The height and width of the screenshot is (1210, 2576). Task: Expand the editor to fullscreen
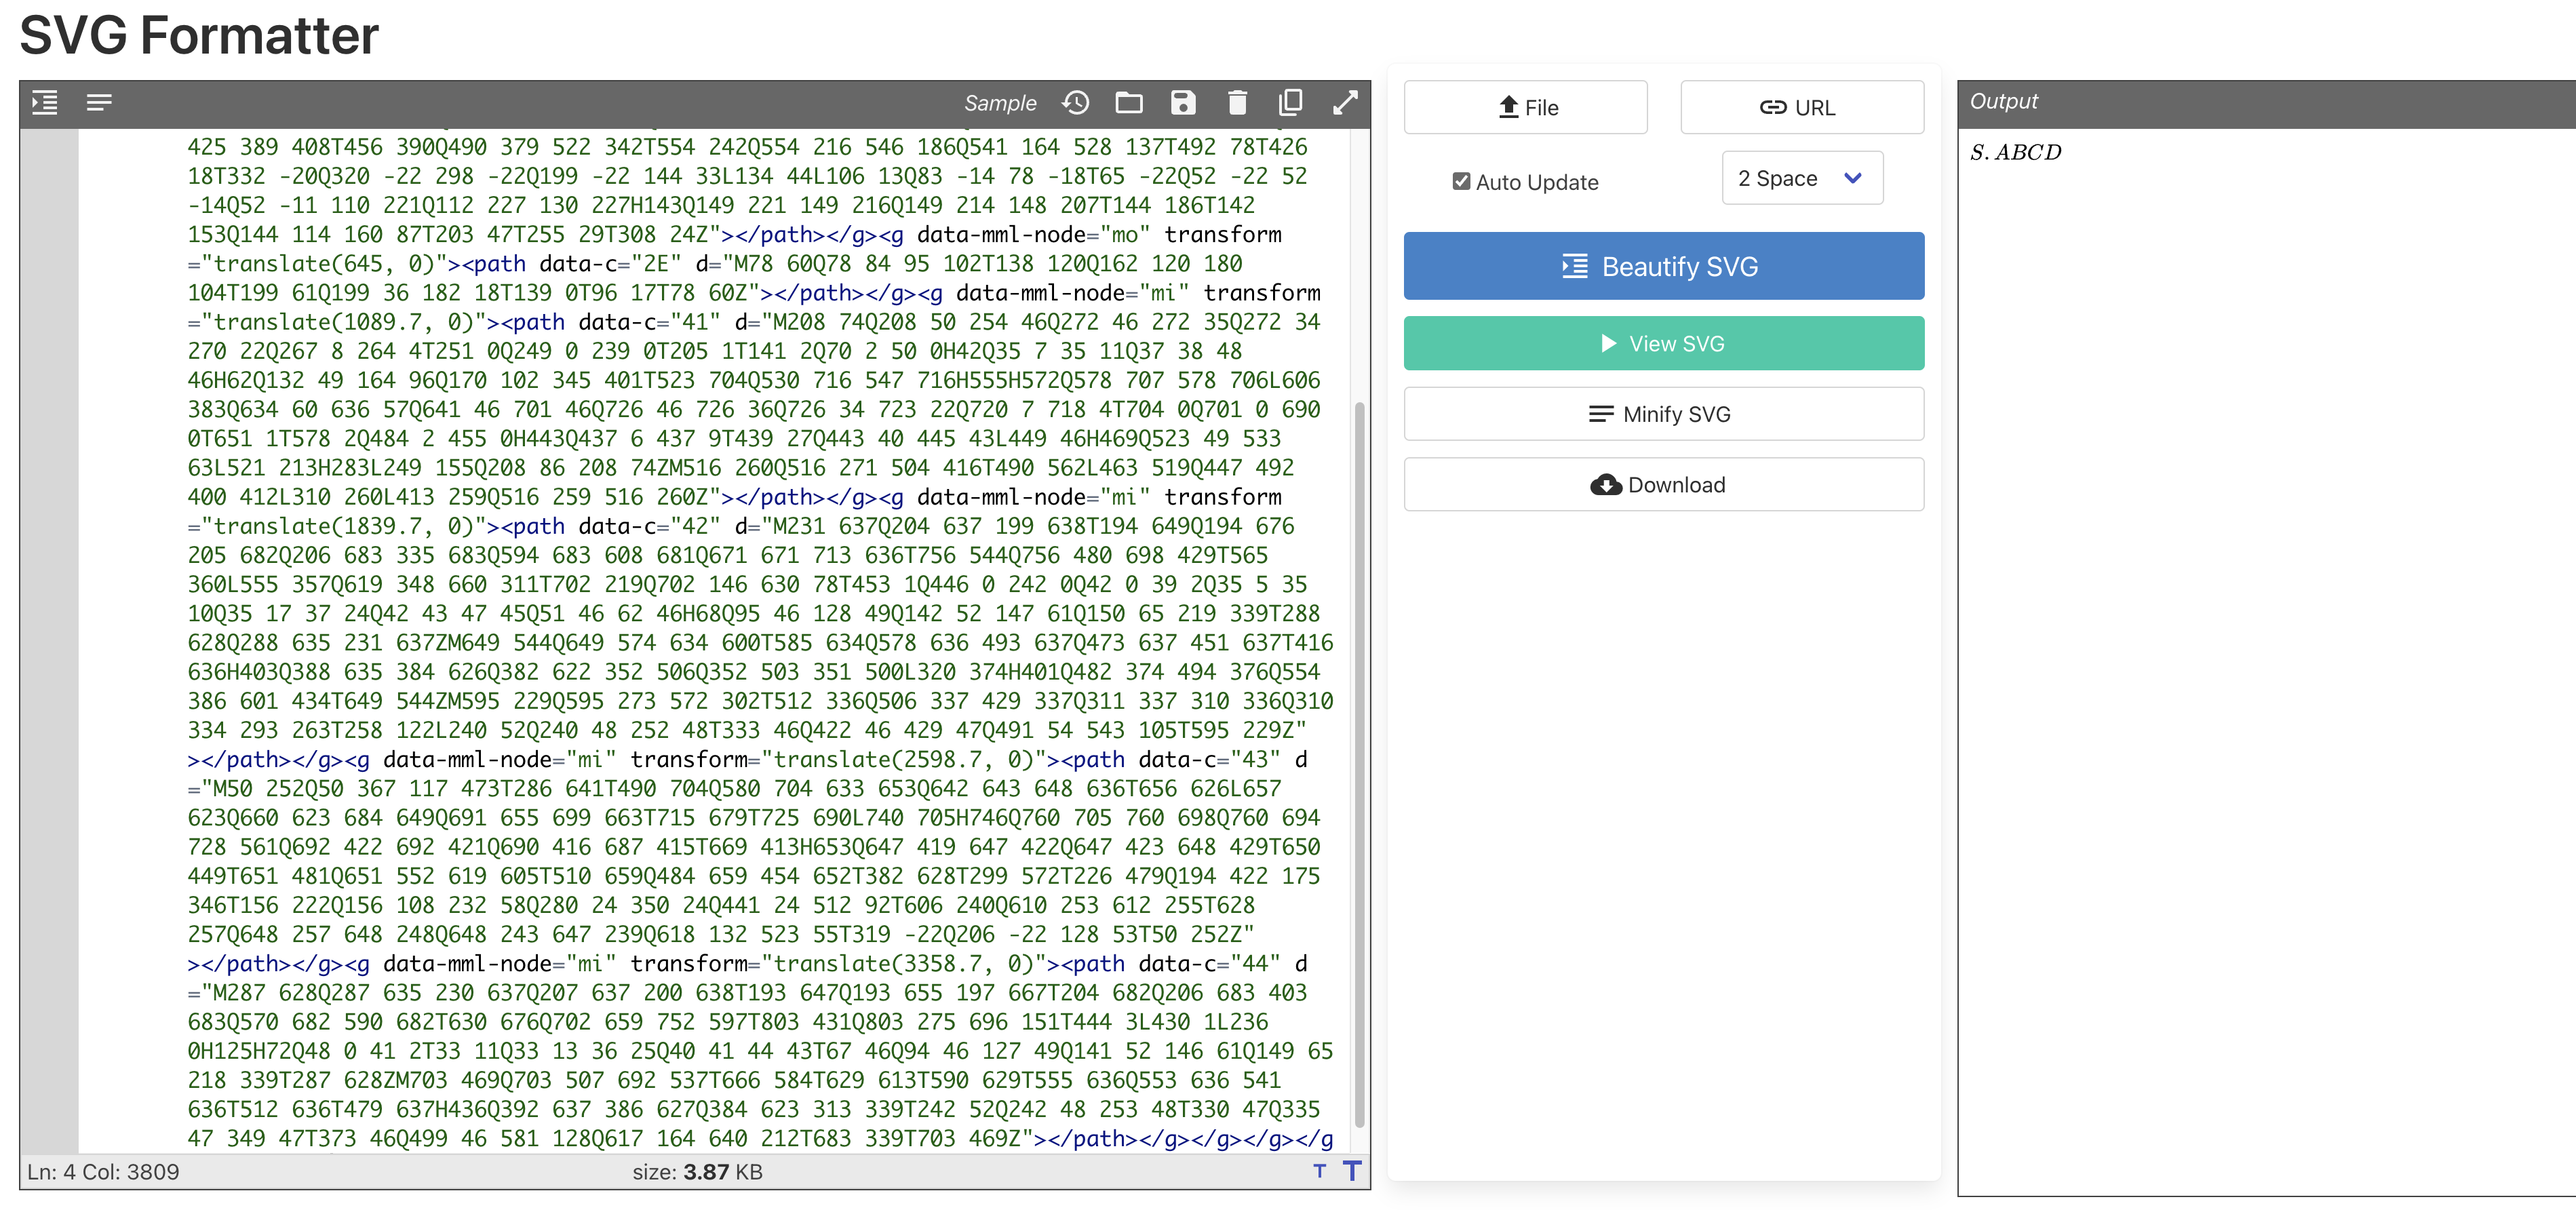(x=1346, y=103)
